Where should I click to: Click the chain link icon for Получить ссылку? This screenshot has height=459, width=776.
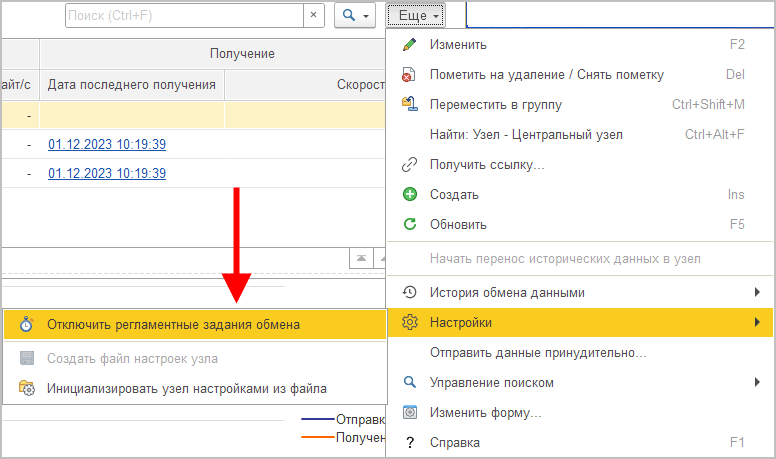(x=409, y=165)
